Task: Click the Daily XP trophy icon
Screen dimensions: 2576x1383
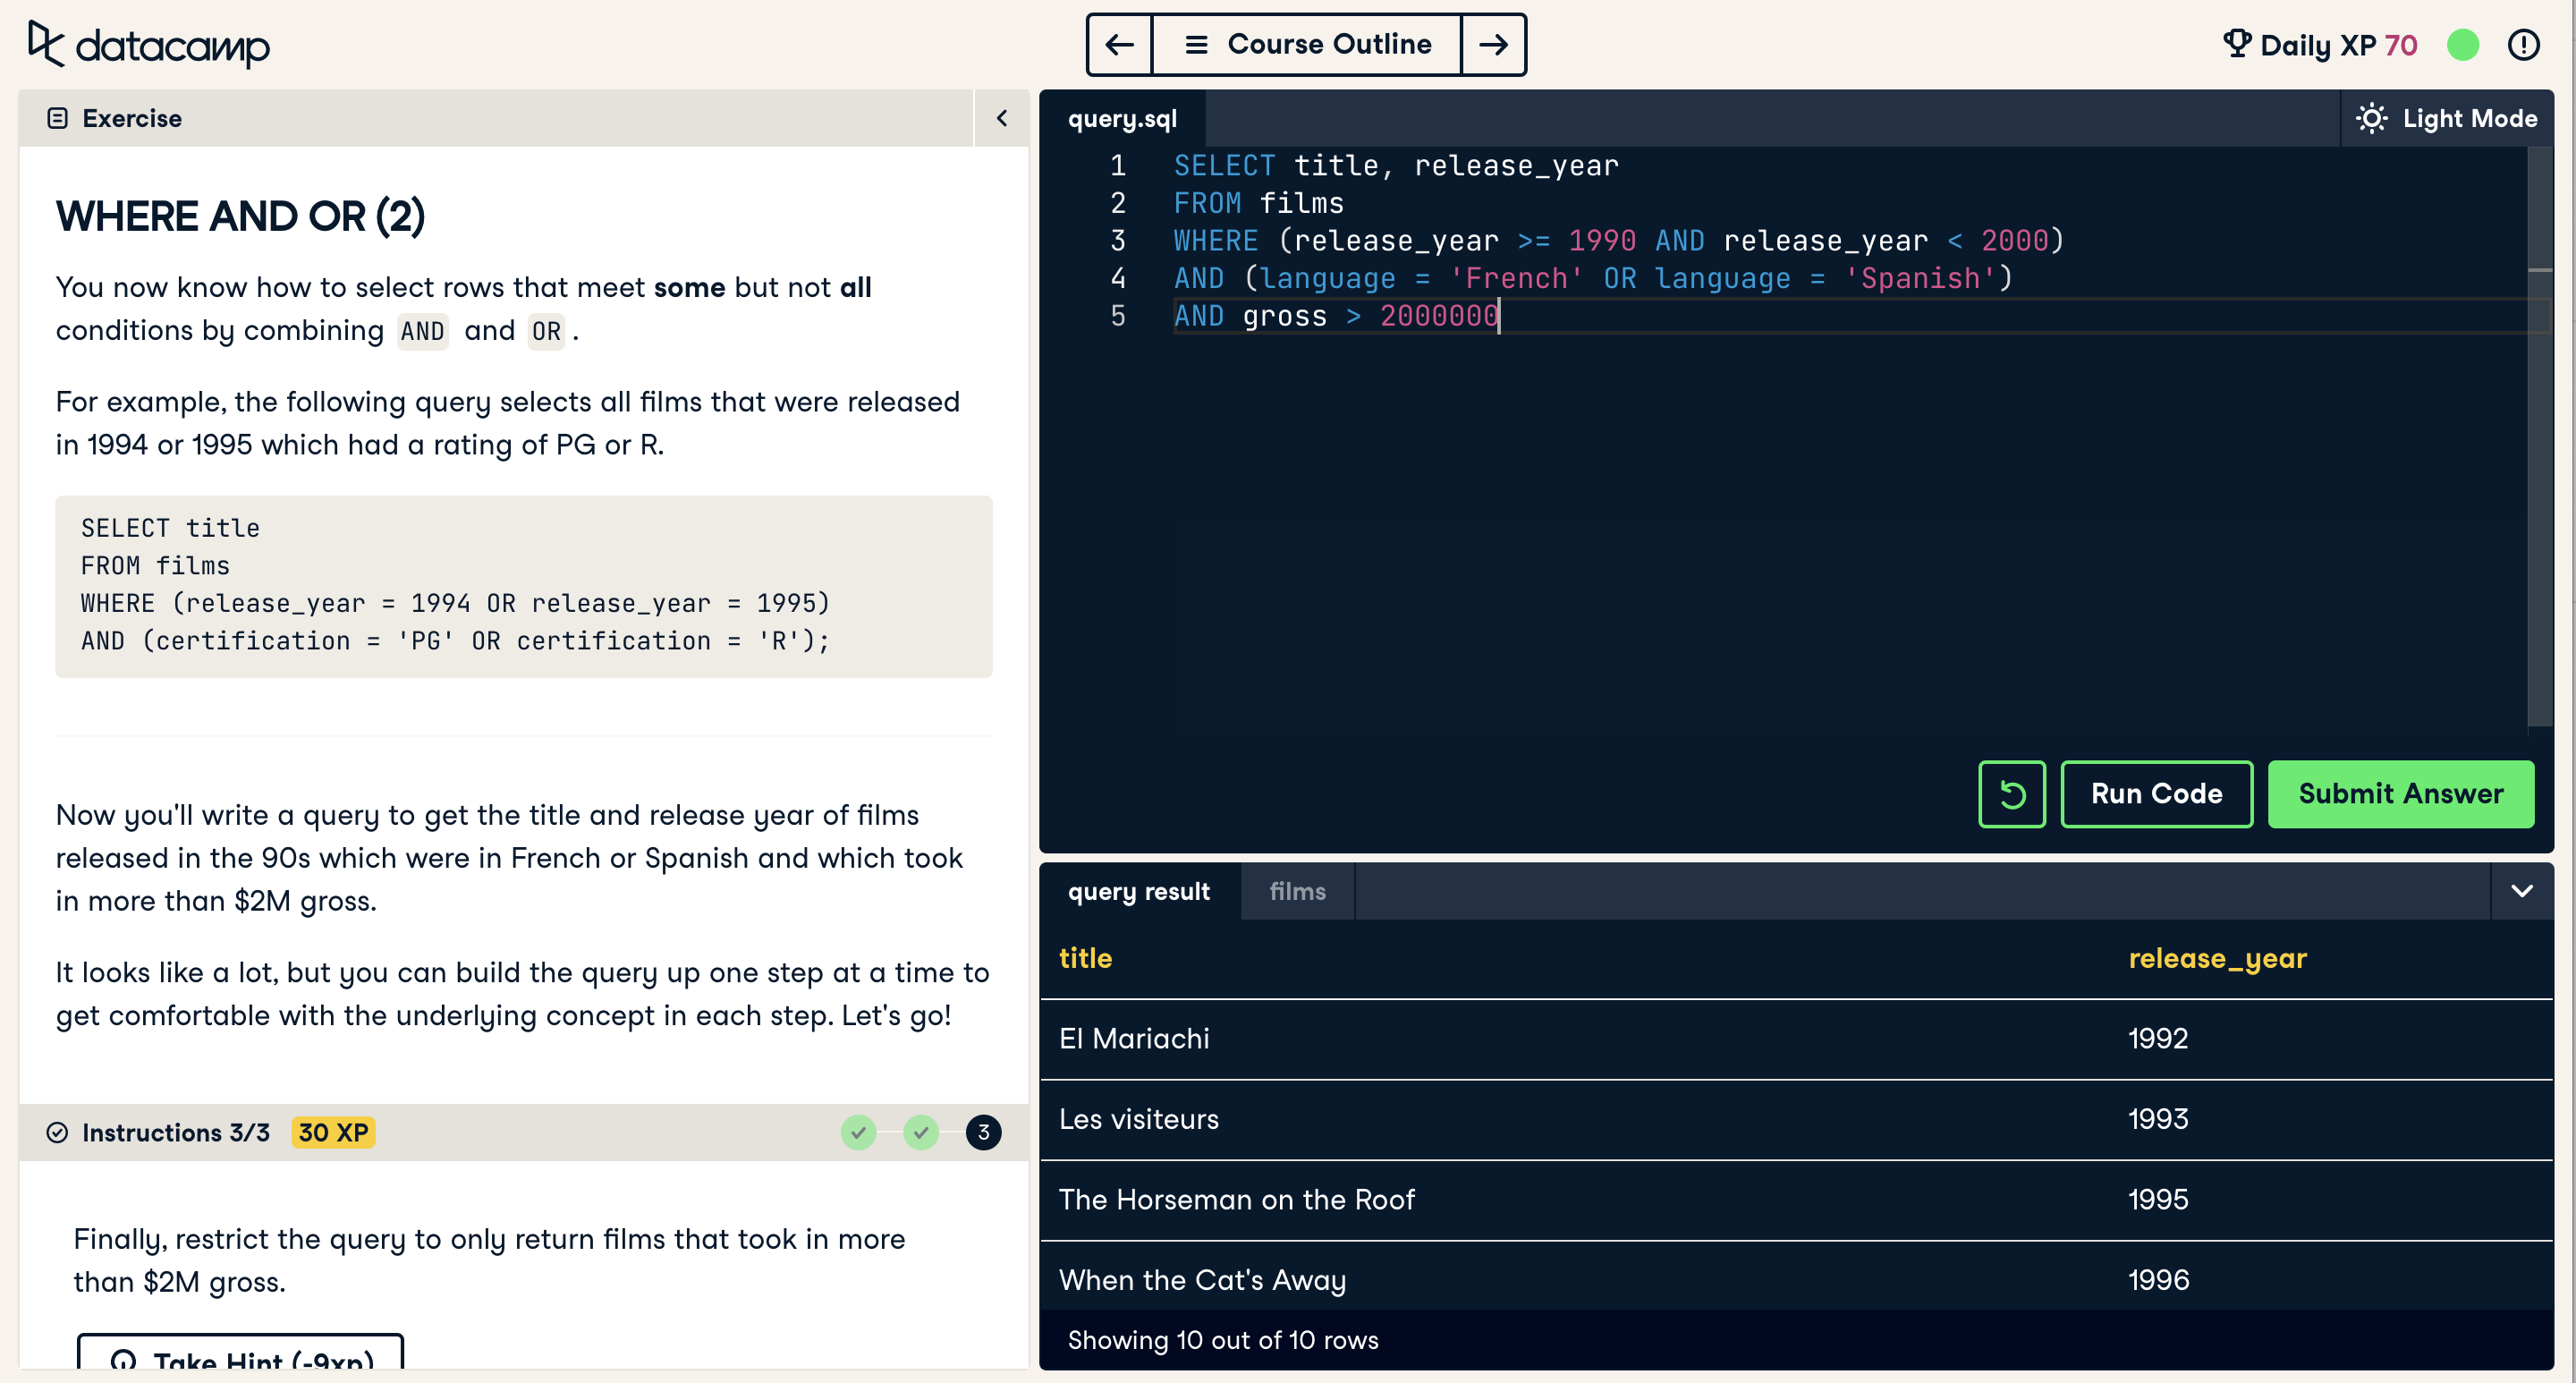Action: coord(2236,44)
